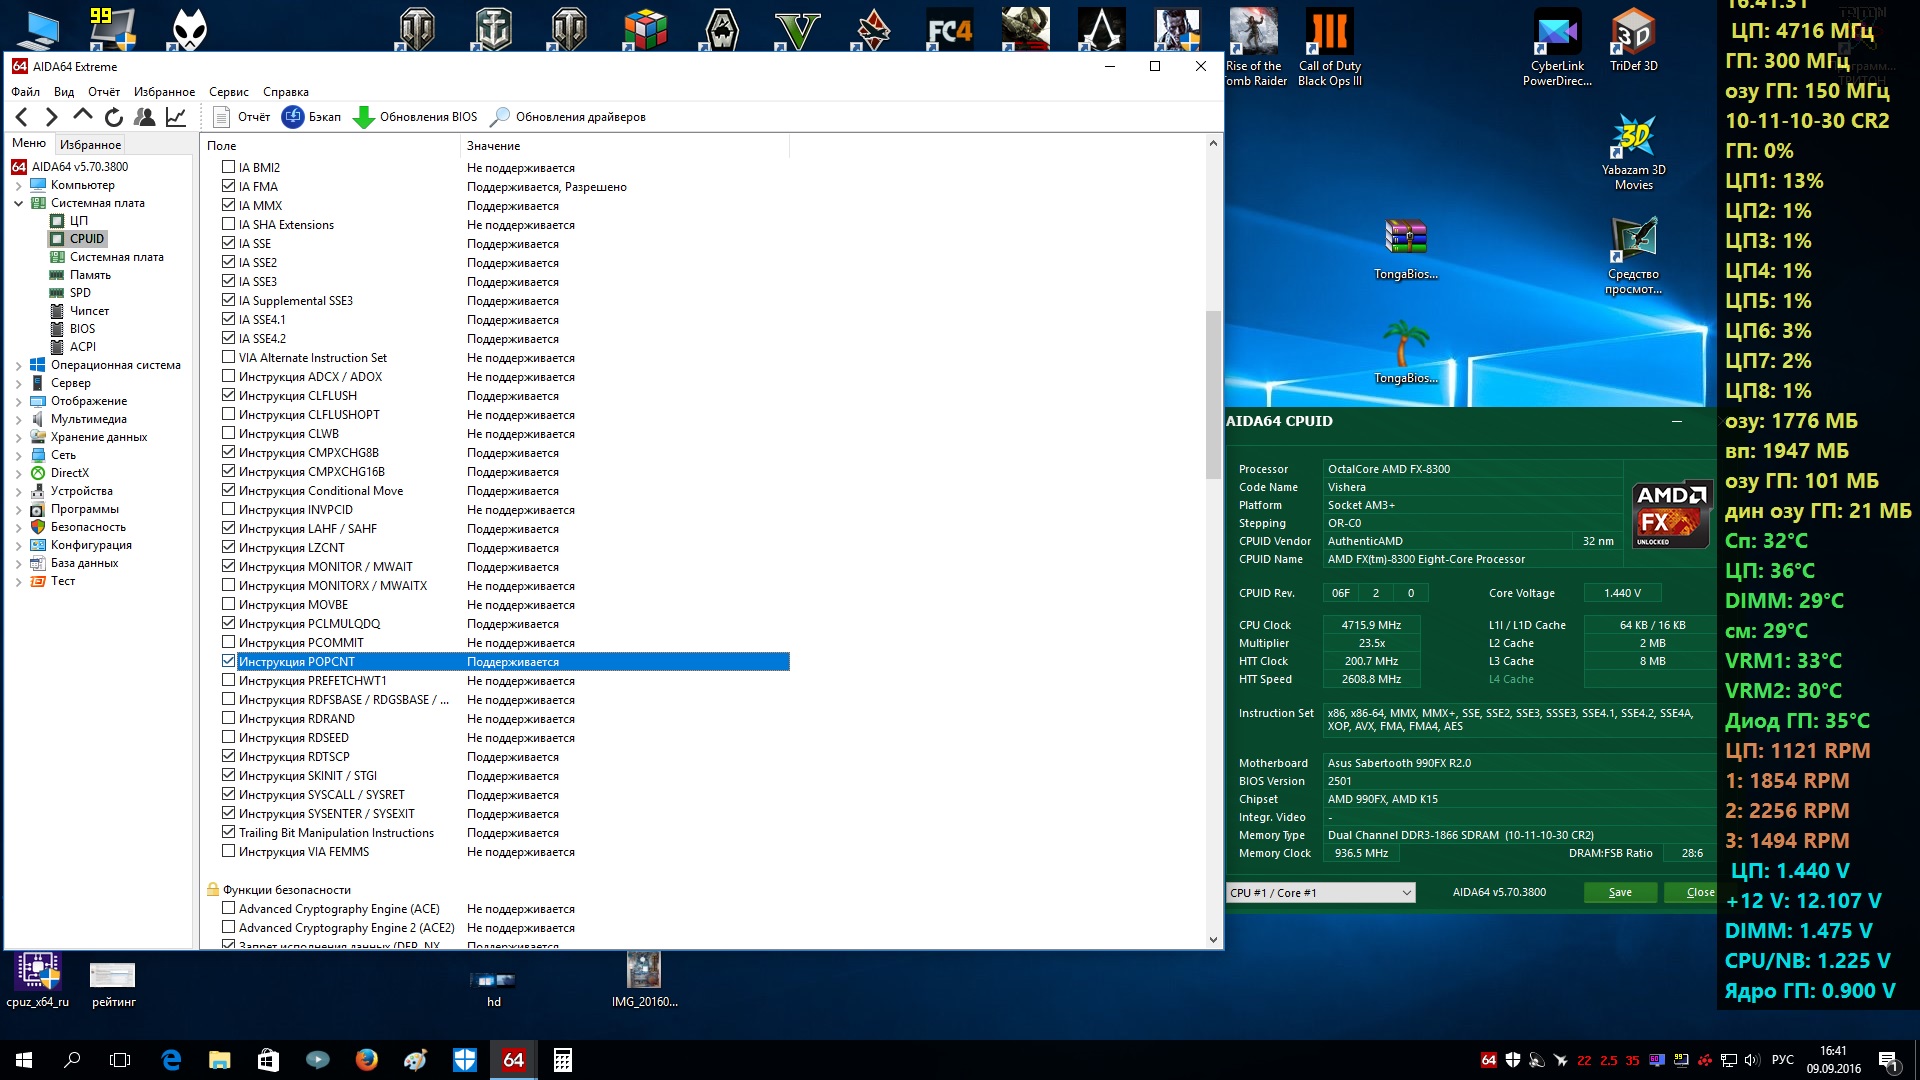
Task: Click Save in the CPUID panel
Action: [x=1620, y=892]
